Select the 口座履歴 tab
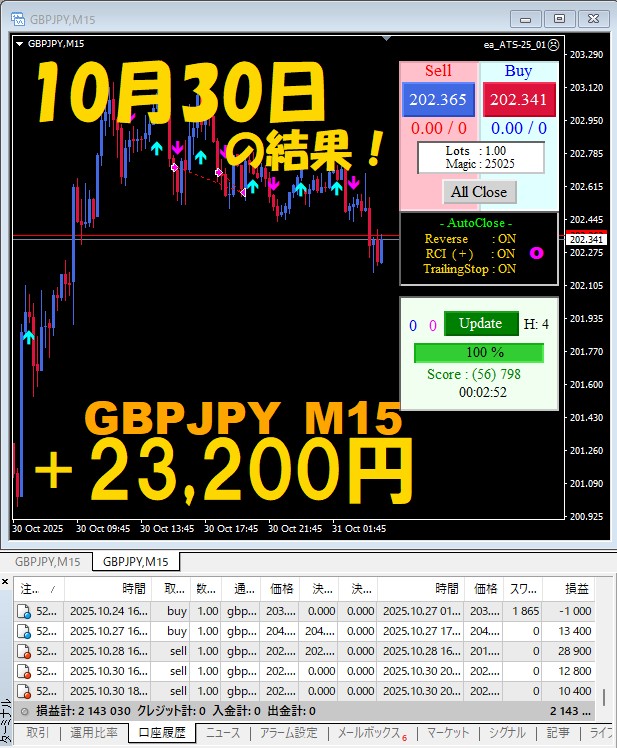The image size is (617, 748). point(162,733)
